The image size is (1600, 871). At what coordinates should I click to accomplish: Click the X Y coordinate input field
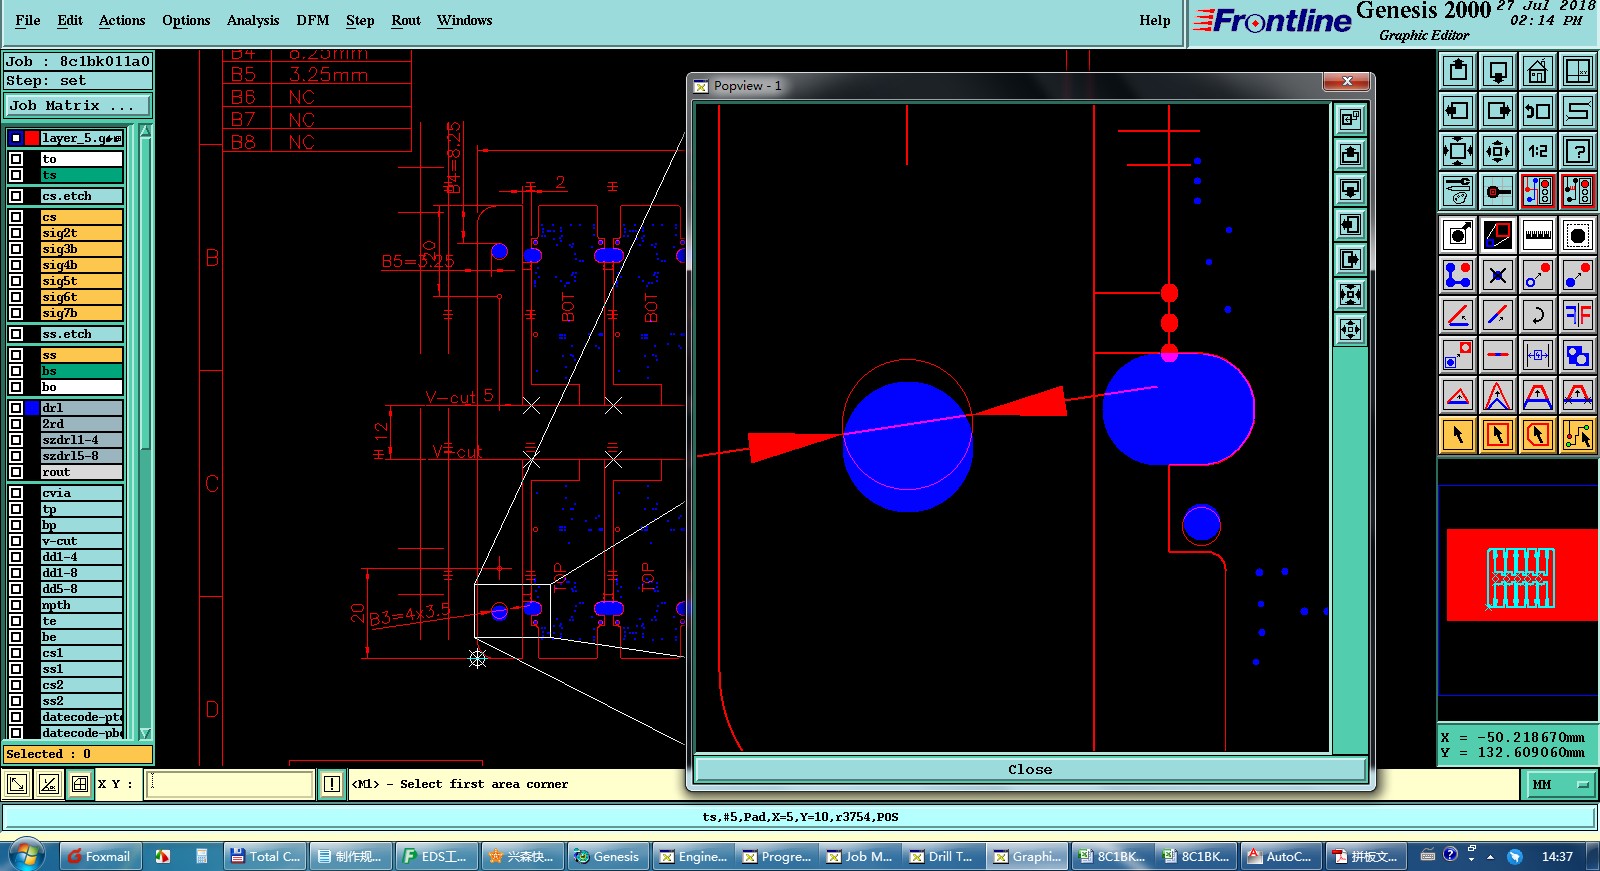[x=230, y=785]
